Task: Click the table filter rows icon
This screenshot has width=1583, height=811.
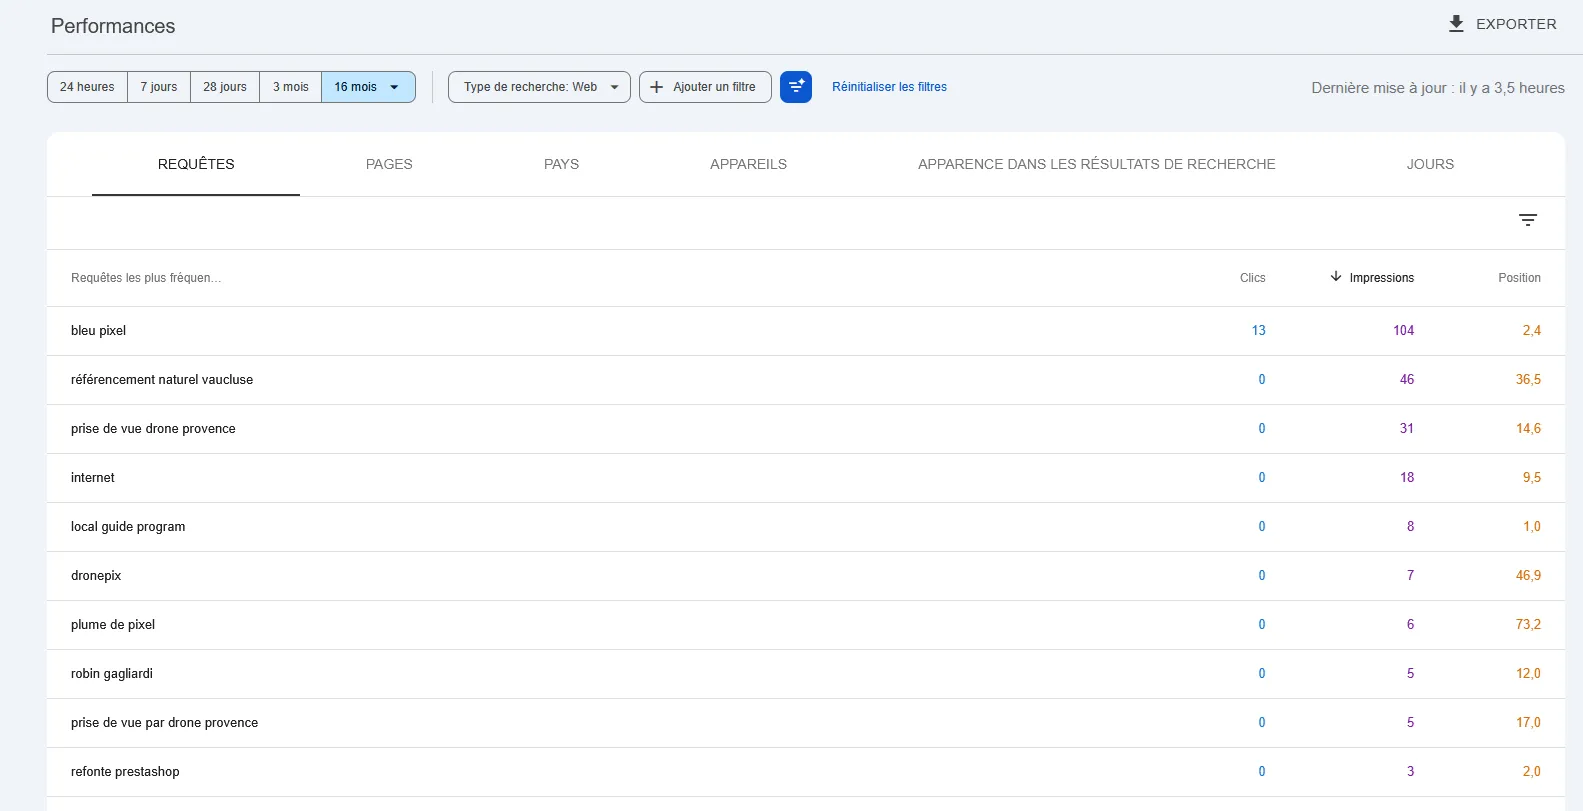Action: point(1528,220)
